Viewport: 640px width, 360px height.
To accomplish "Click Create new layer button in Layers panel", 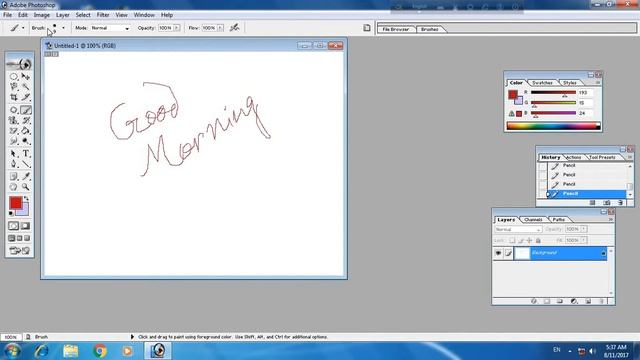I will click(x=588, y=301).
